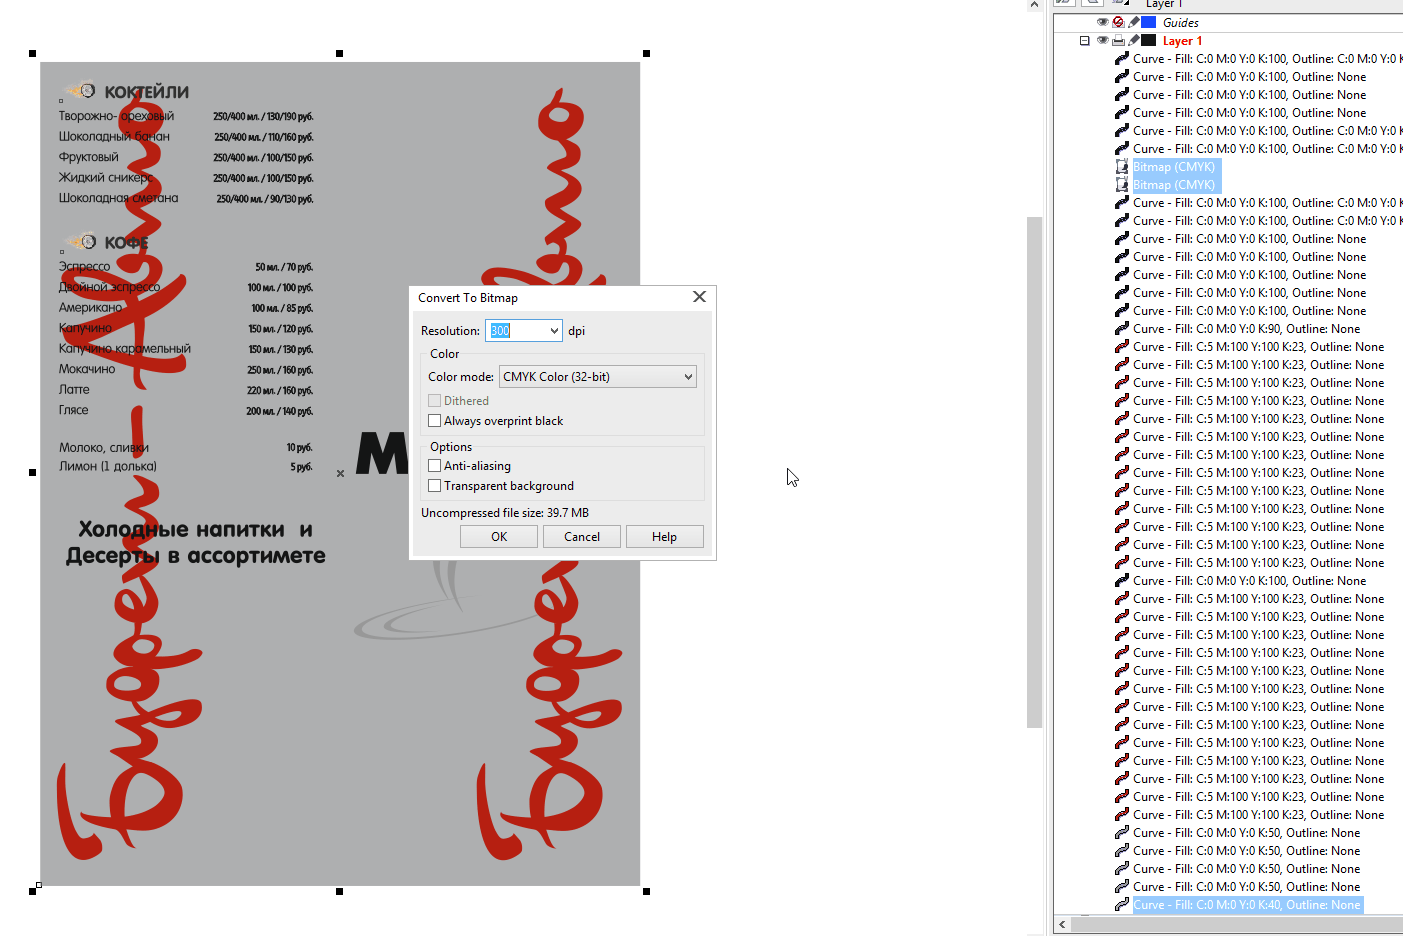Enable Transparent background option

(x=434, y=486)
